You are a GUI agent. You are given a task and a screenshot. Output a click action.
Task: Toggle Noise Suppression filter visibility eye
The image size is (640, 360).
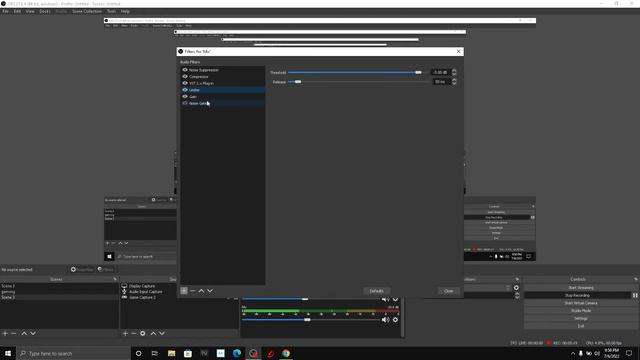[x=185, y=70]
